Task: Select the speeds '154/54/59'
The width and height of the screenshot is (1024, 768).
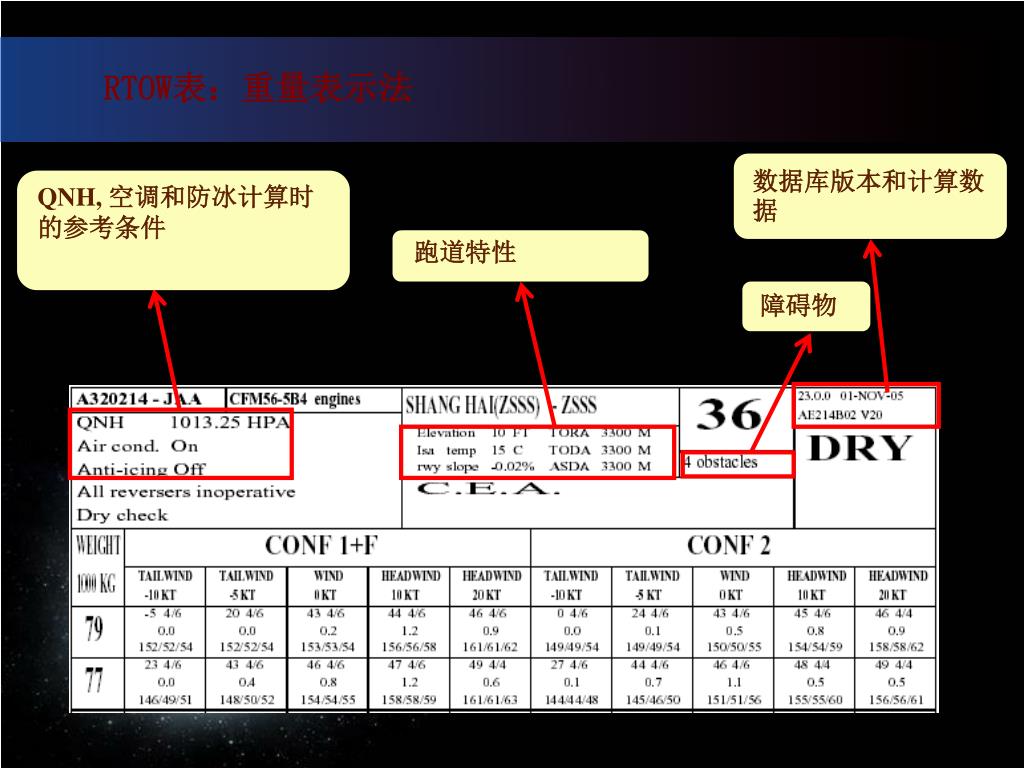Action: 814,647
